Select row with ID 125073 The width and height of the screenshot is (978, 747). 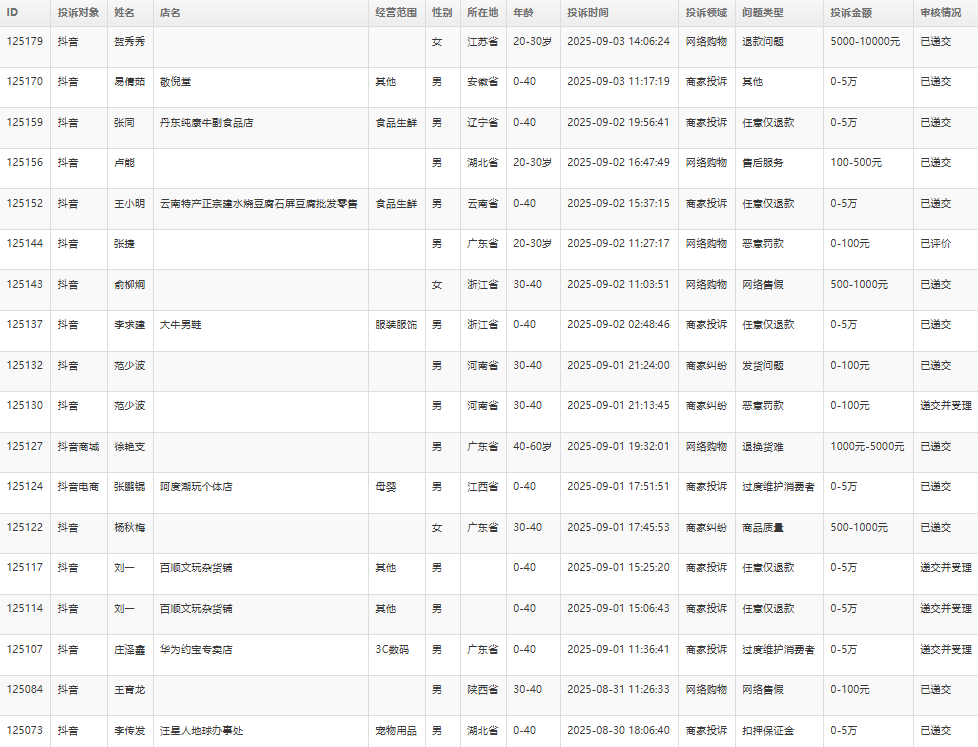[25, 731]
